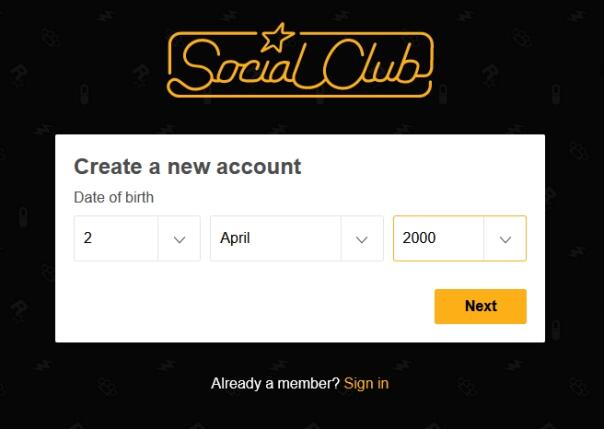Click the "Date of birth" label
This screenshot has width=604, height=429.
(x=114, y=197)
